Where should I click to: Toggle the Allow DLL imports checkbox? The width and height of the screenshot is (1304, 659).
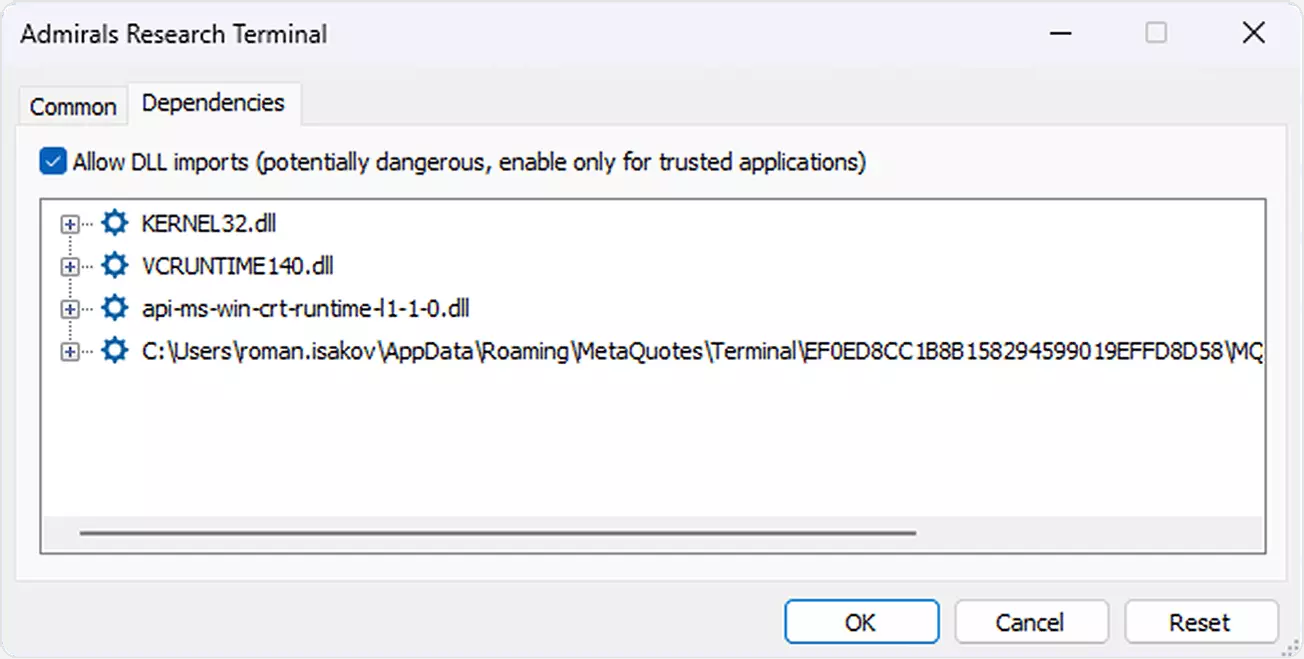point(52,161)
